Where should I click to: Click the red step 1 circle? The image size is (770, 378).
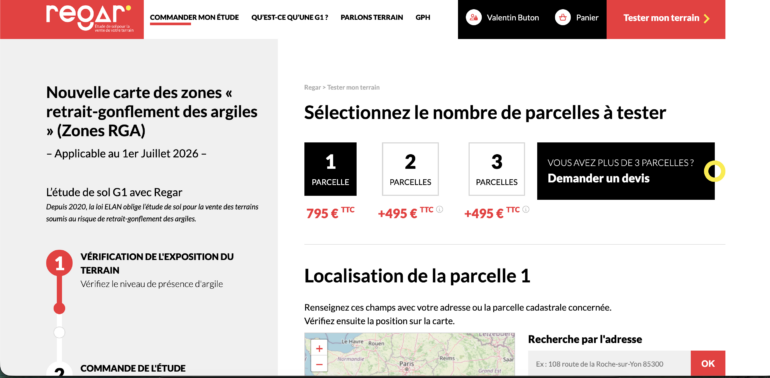point(59,264)
